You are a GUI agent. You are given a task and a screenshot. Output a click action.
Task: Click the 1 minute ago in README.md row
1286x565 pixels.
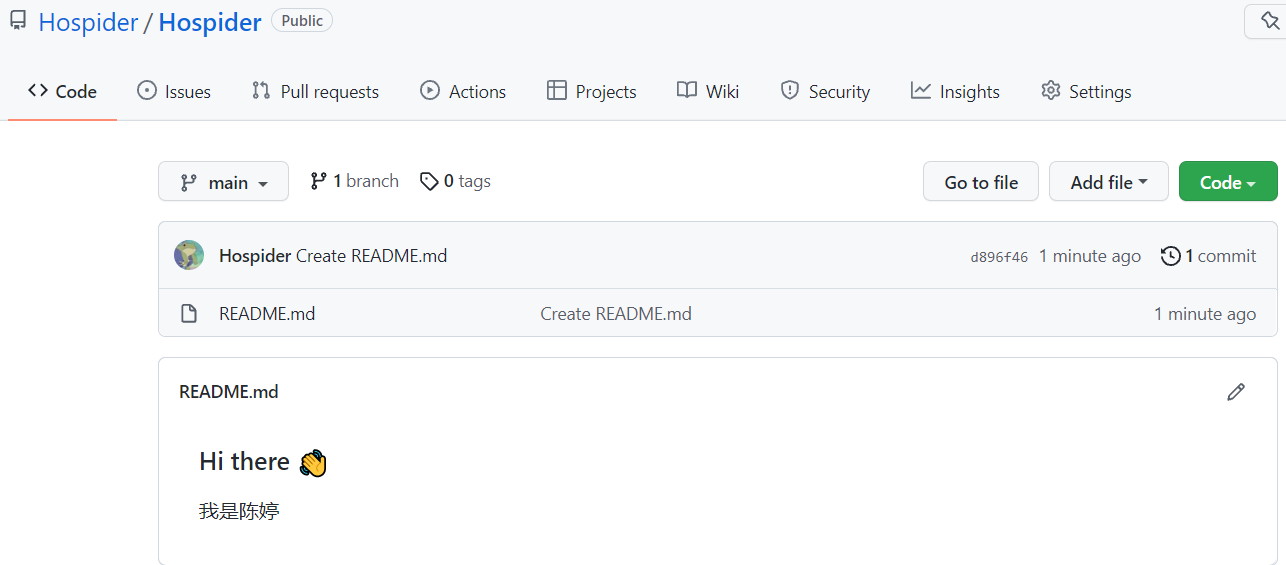(x=1205, y=314)
